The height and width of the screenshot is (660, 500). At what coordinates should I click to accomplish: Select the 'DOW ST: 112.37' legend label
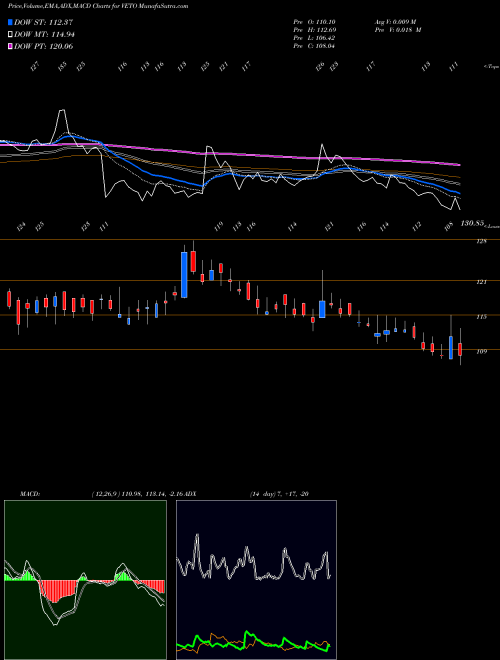pyautogui.click(x=44, y=22)
